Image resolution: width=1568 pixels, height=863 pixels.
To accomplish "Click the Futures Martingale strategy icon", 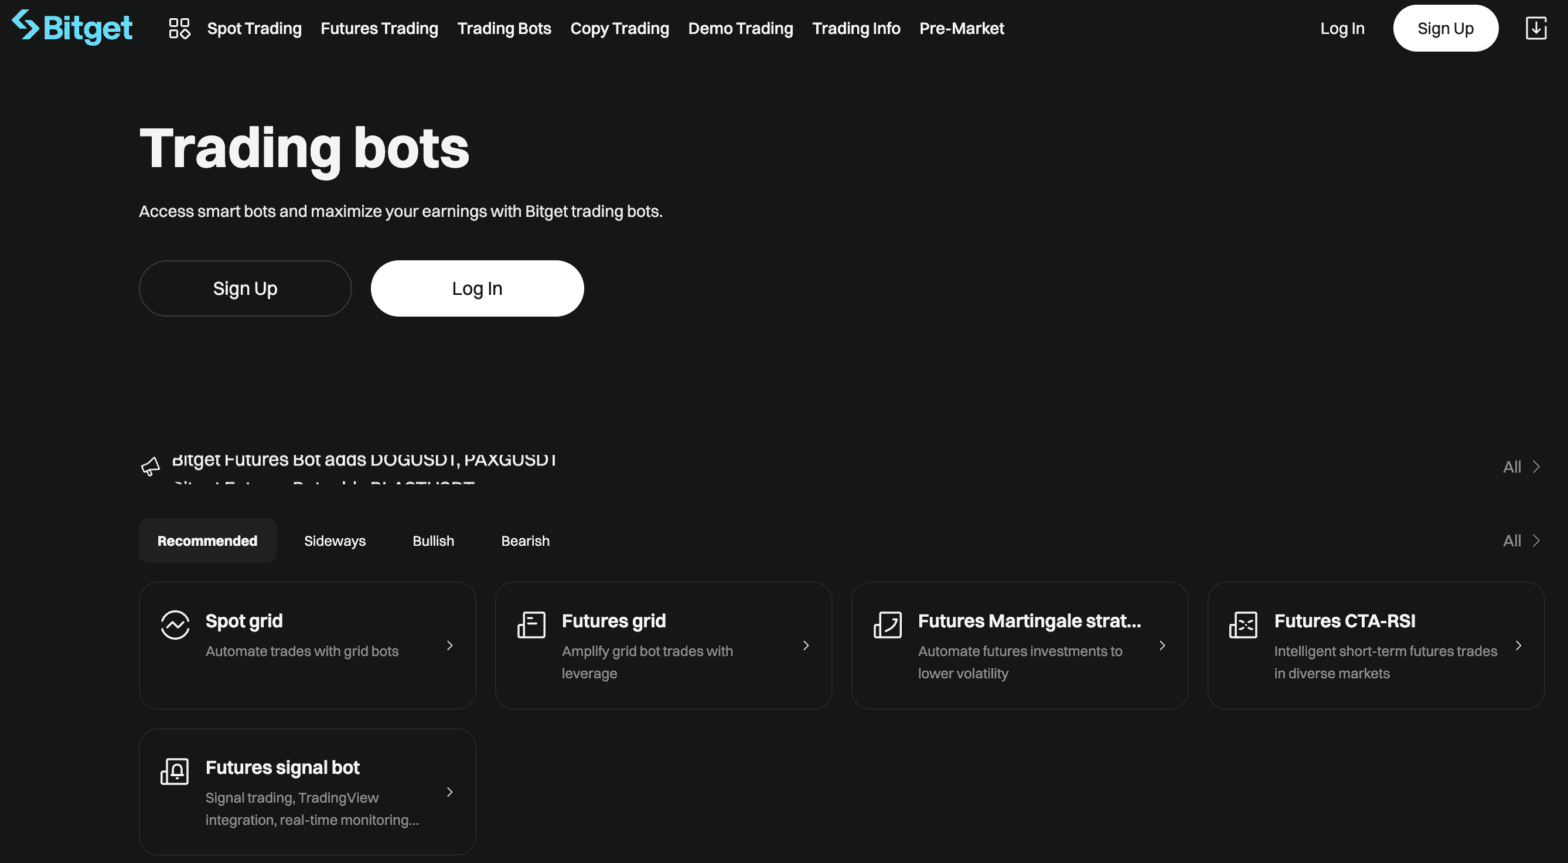I will 887,624.
